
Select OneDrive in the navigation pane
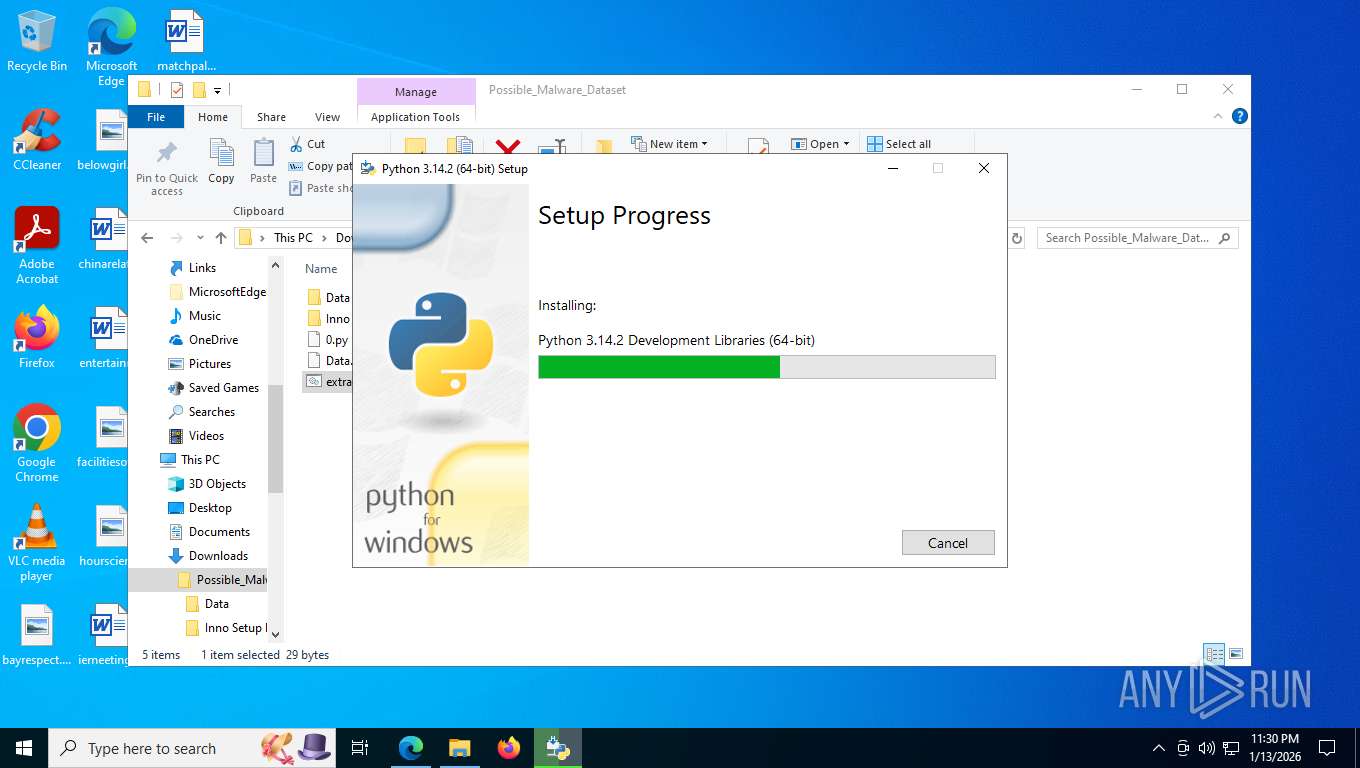click(213, 340)
